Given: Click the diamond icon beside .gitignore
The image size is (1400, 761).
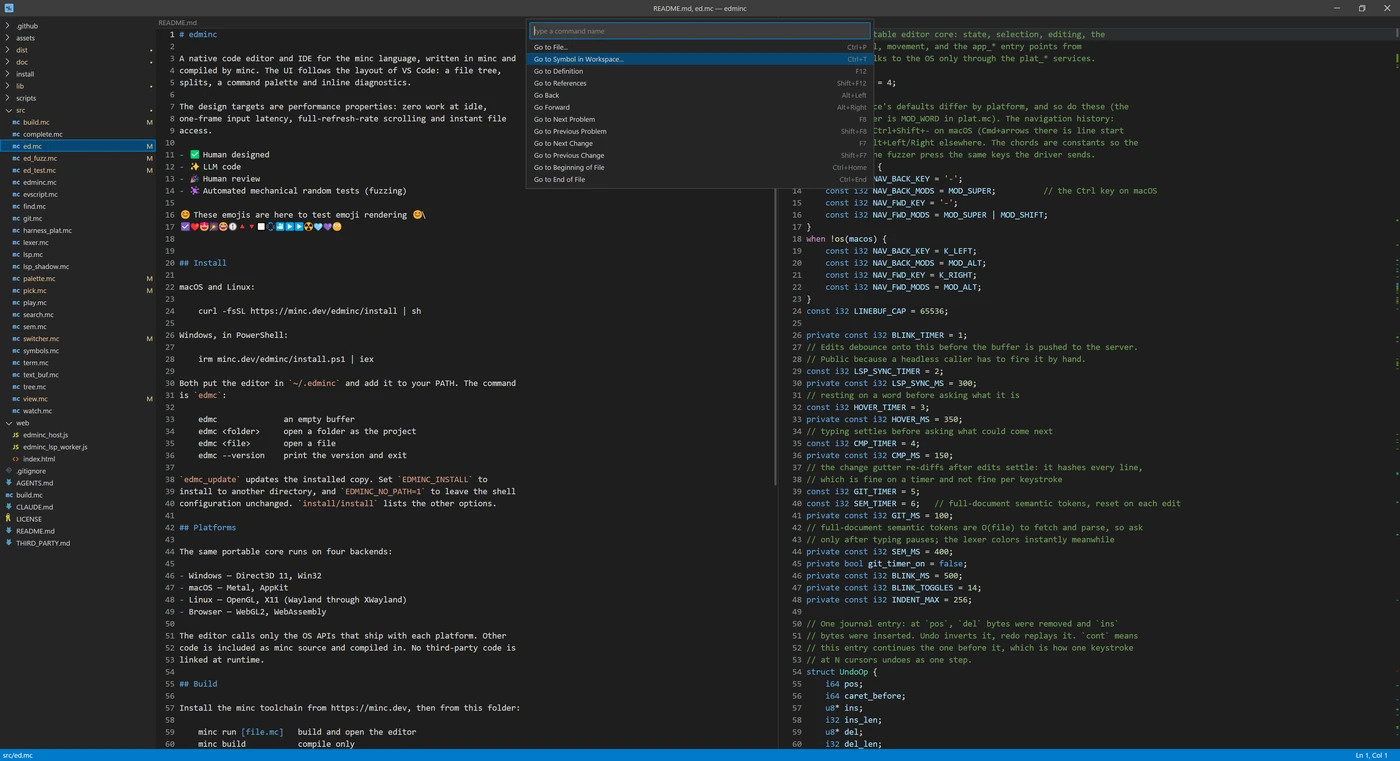Looking at the screenshot, I should click(9, 471).
